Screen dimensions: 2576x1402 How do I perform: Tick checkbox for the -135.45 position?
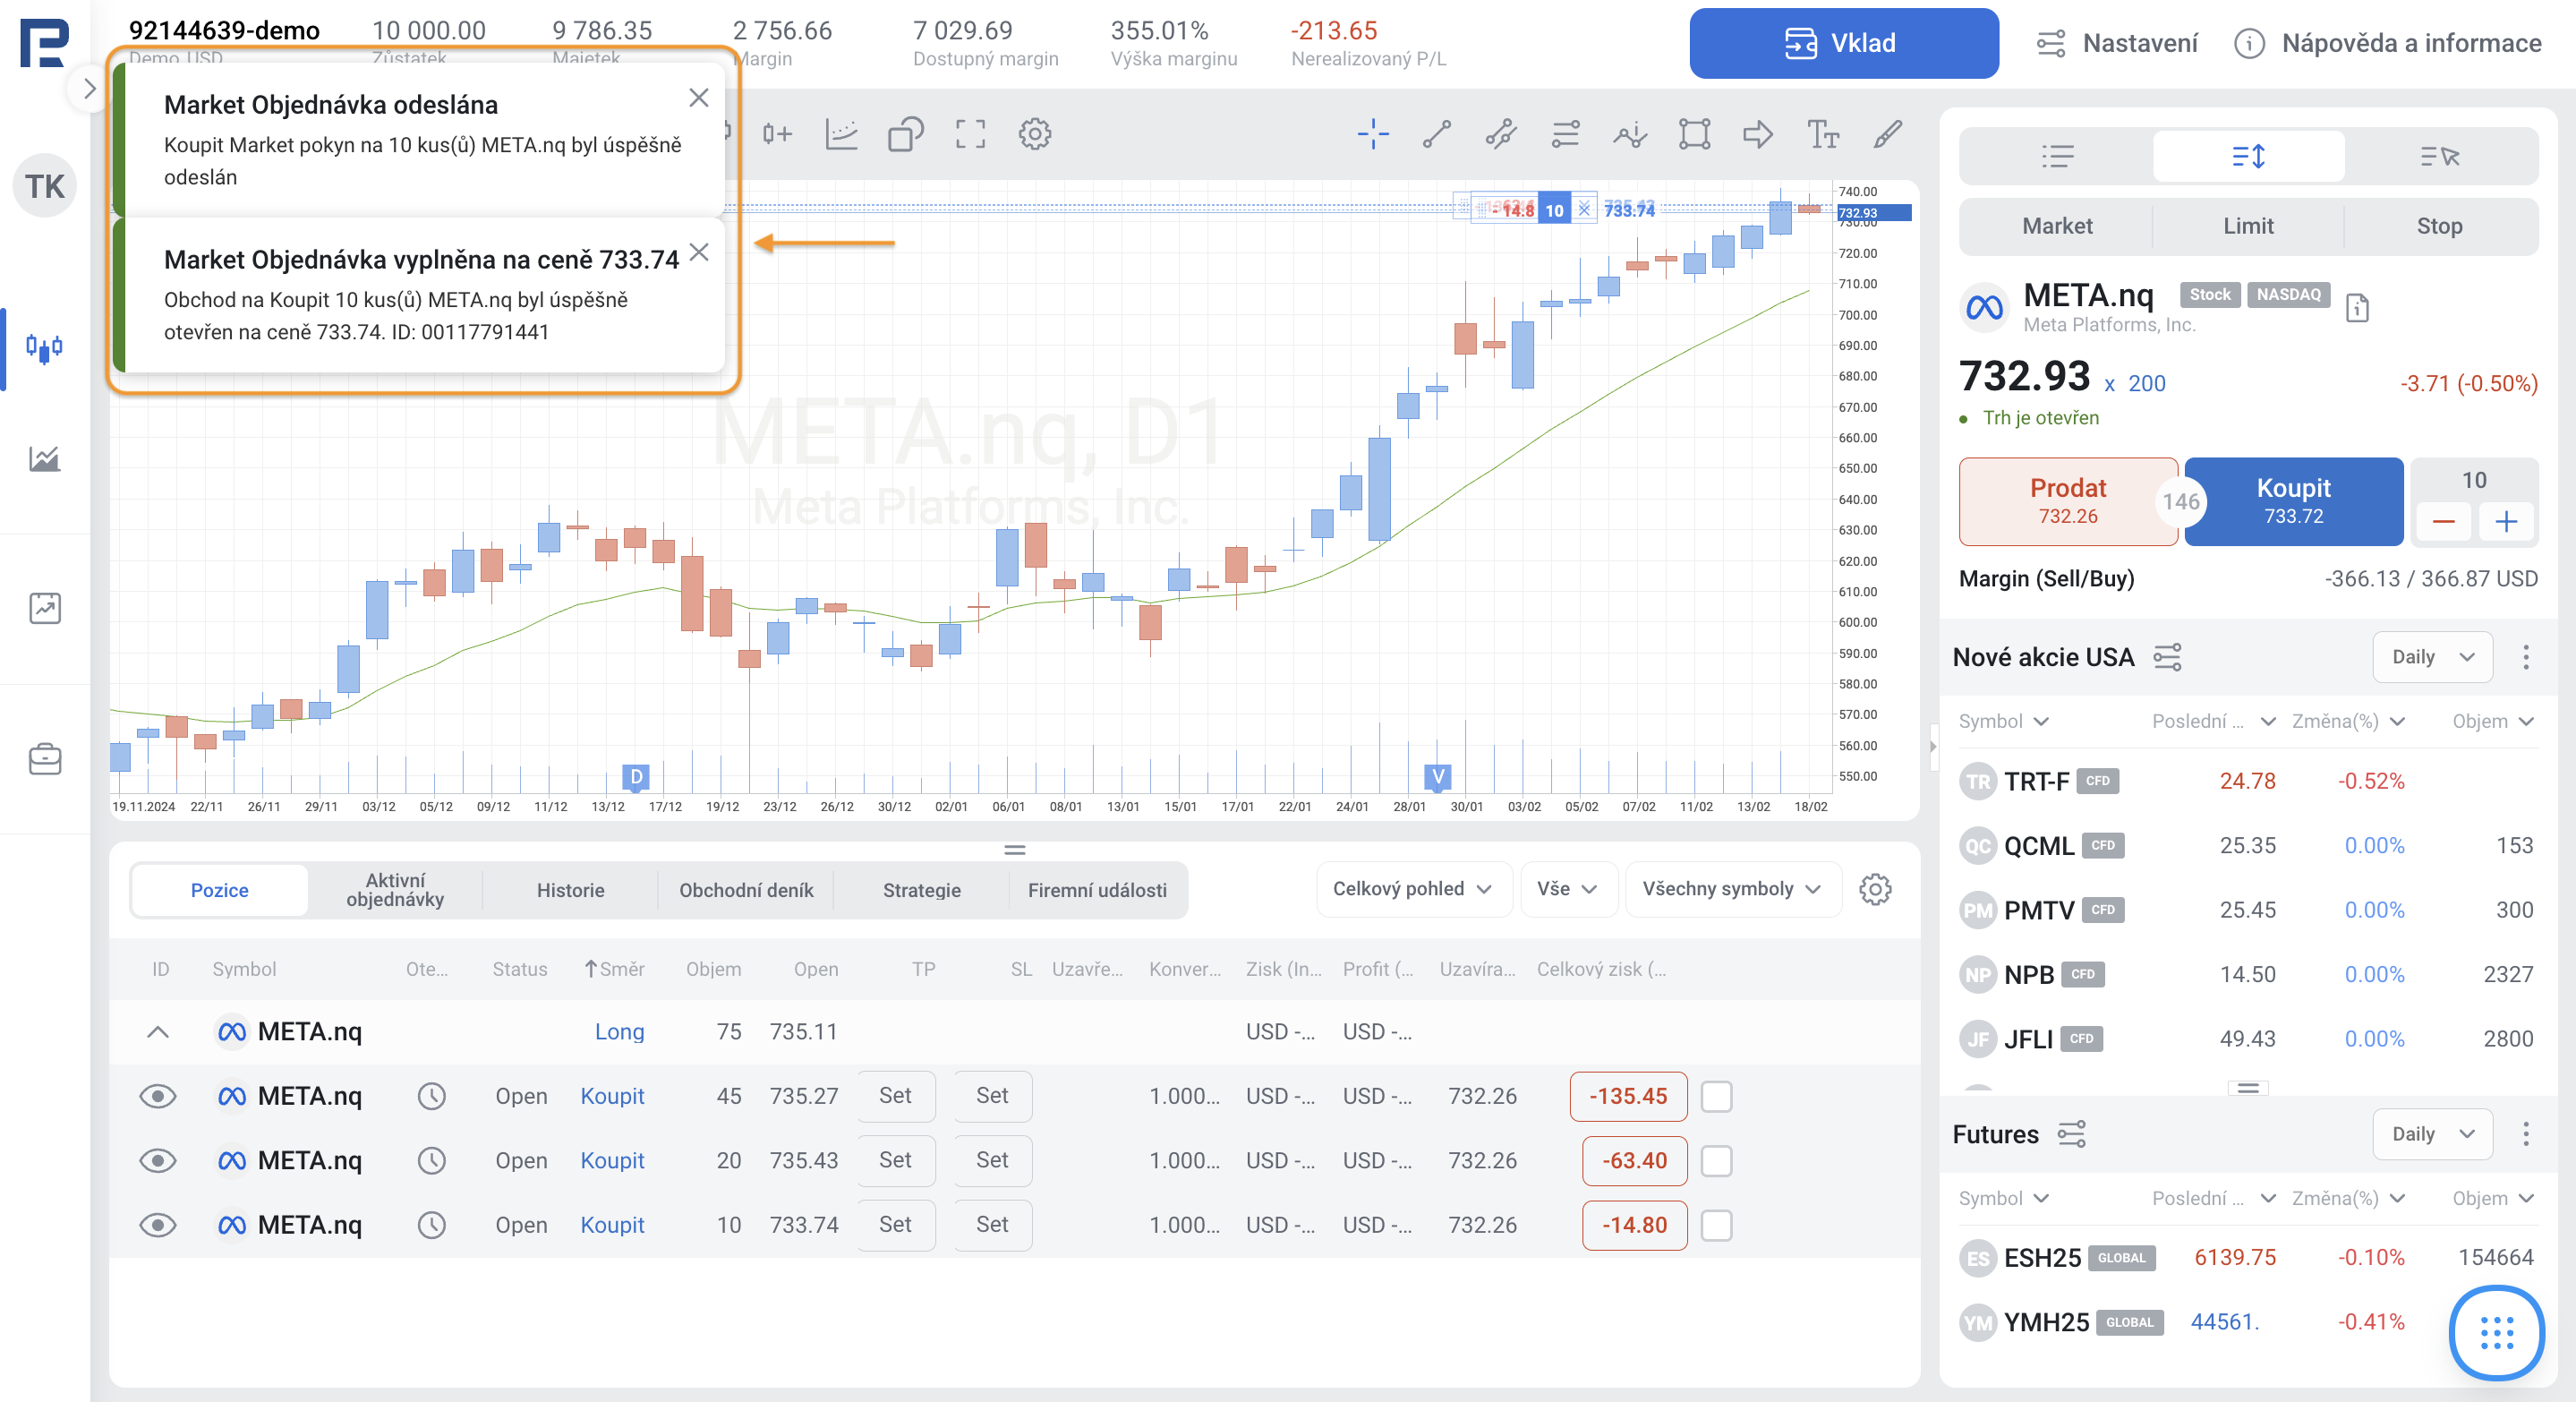pos(1716,1096)
